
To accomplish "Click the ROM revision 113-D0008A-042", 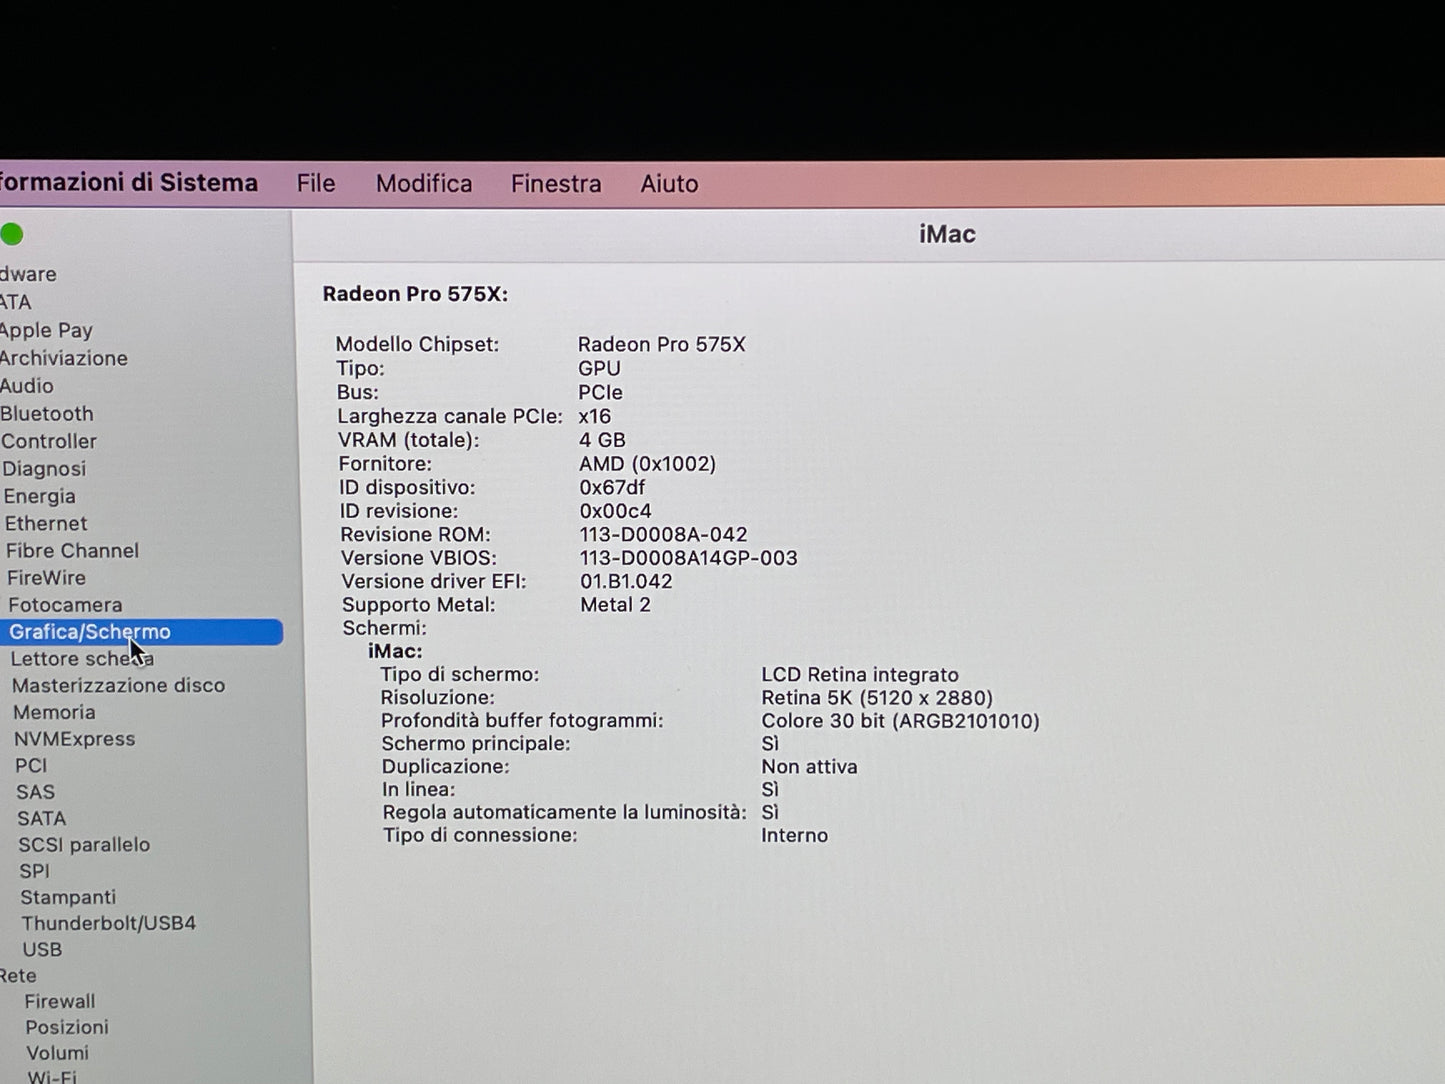I will click(663, 535).
